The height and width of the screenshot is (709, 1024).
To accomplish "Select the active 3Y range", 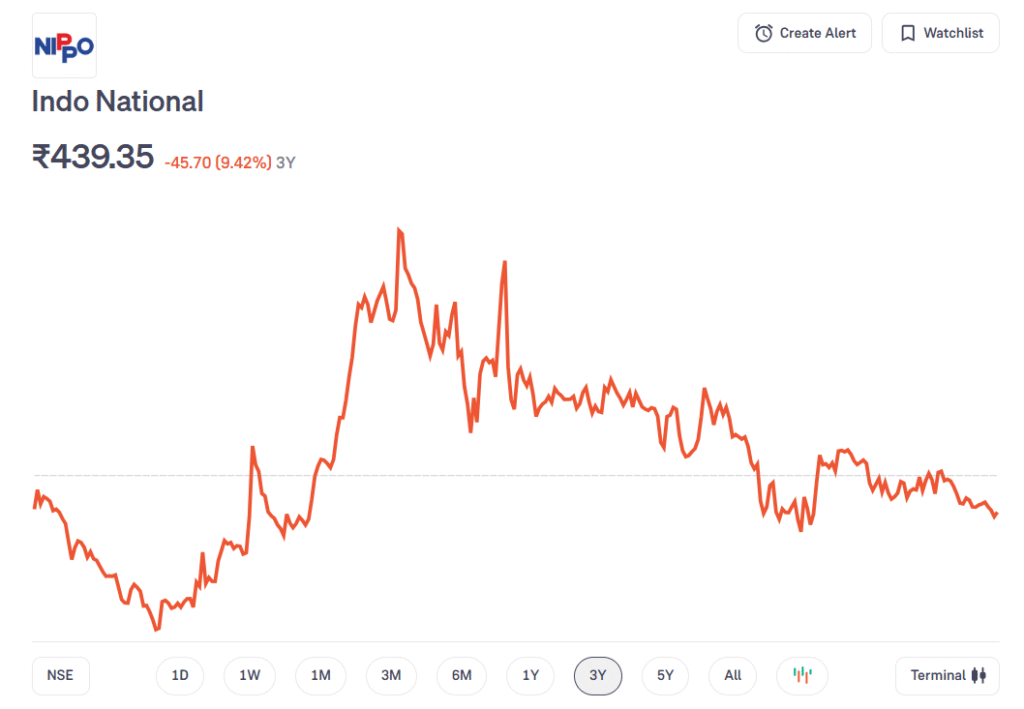I will (x=598, y=675).
